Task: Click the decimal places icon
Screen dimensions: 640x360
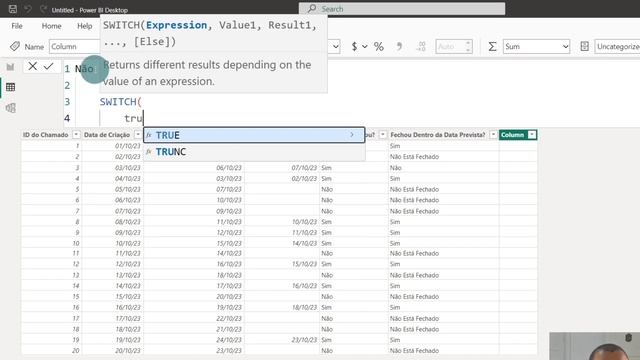Action: (421, 47)
